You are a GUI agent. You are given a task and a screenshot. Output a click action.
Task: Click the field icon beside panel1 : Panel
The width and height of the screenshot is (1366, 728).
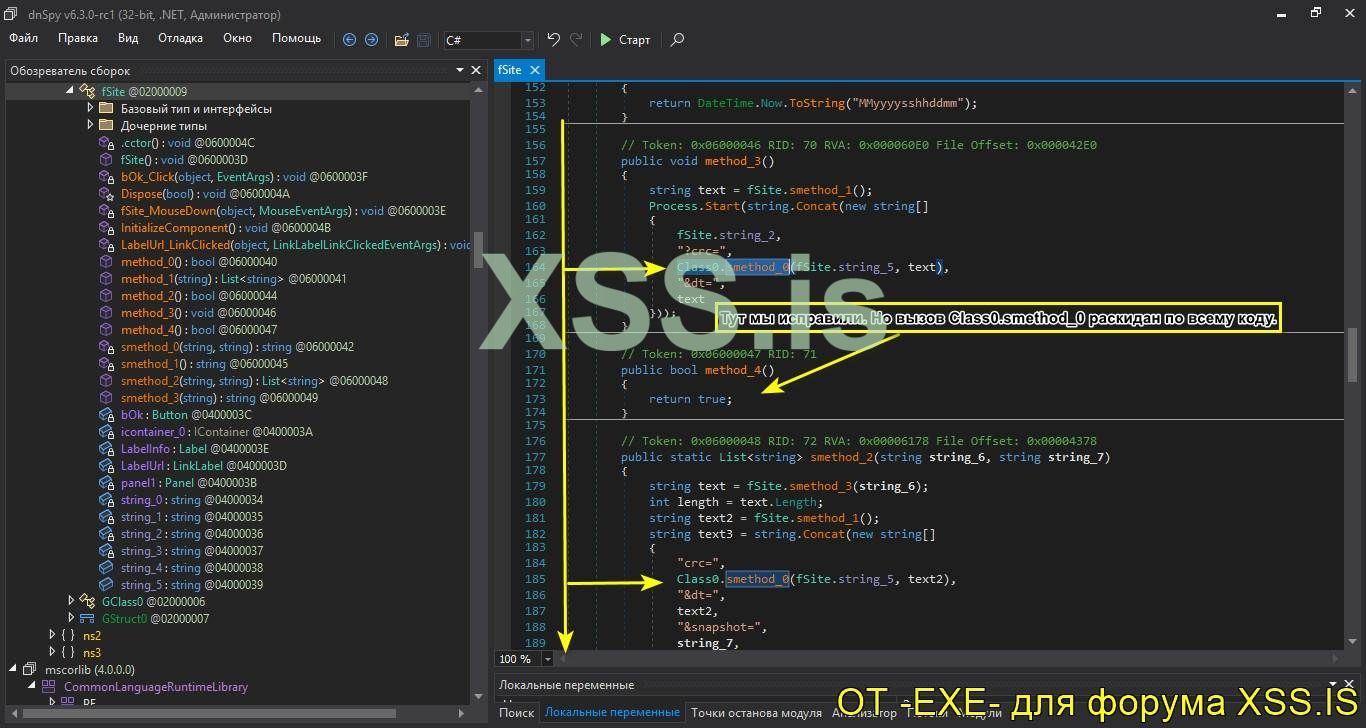(106, 483)
